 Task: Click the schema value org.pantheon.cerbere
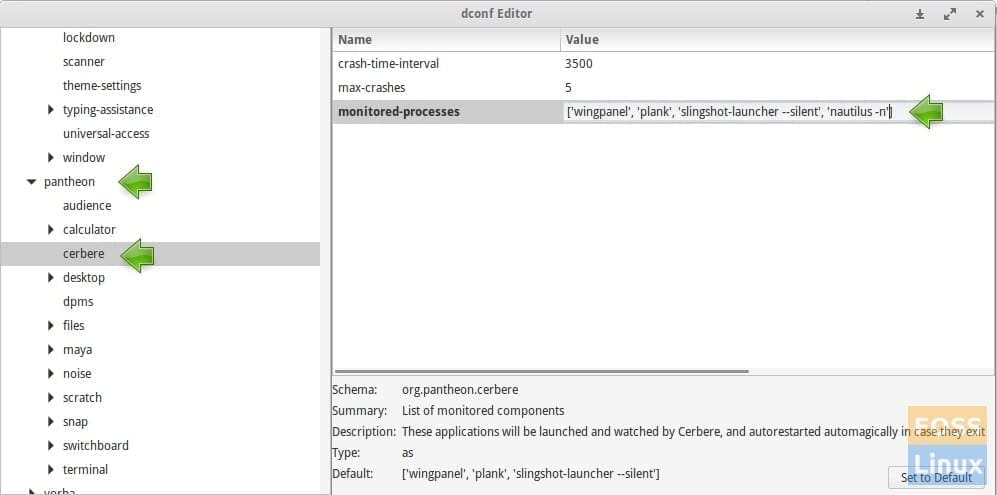click(460, 389)
